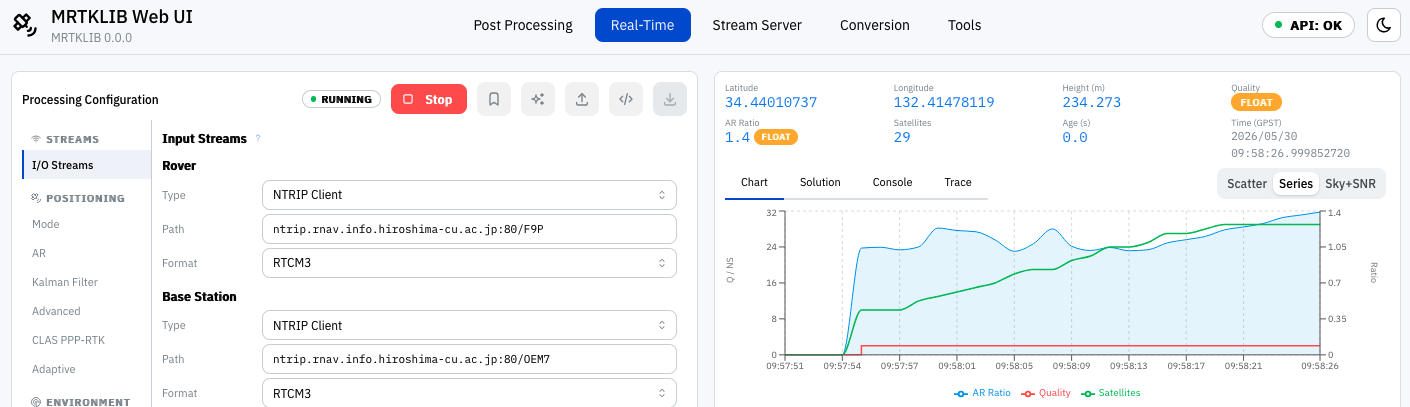Click the API: OK status indicator
Image resolution: width=1410 pixels, height=407 pixels.
(1308, 25)
